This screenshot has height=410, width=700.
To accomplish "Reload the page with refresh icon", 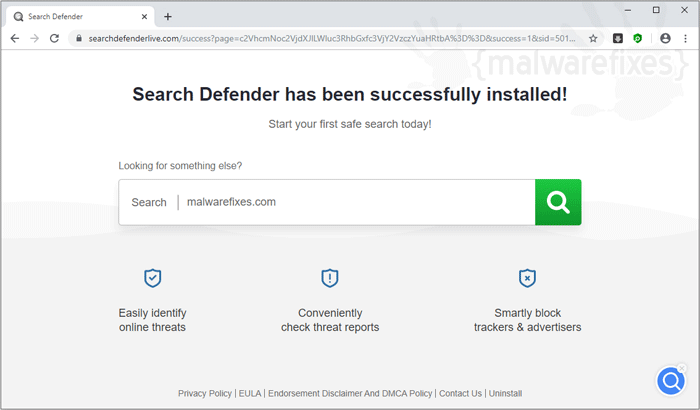I will 54,39.
